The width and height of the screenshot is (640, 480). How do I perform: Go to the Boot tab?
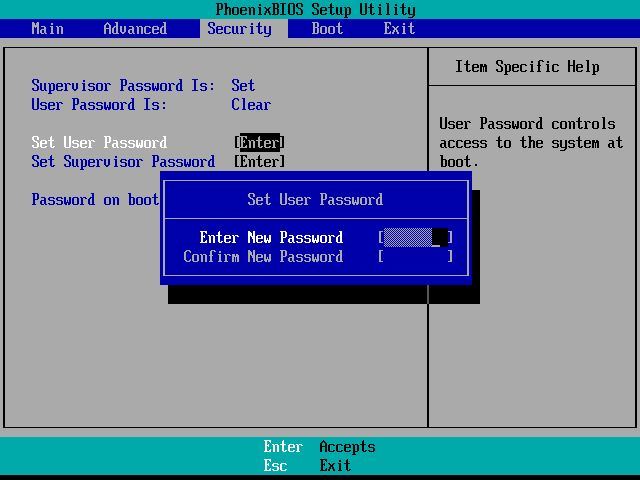point(327,29)
